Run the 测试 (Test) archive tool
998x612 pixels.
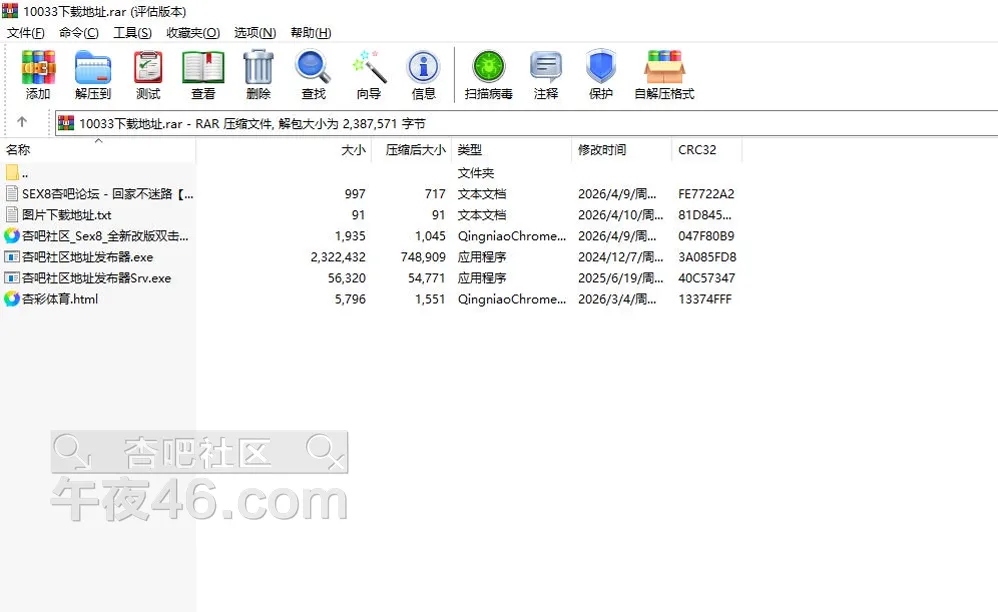click(148, 75)
